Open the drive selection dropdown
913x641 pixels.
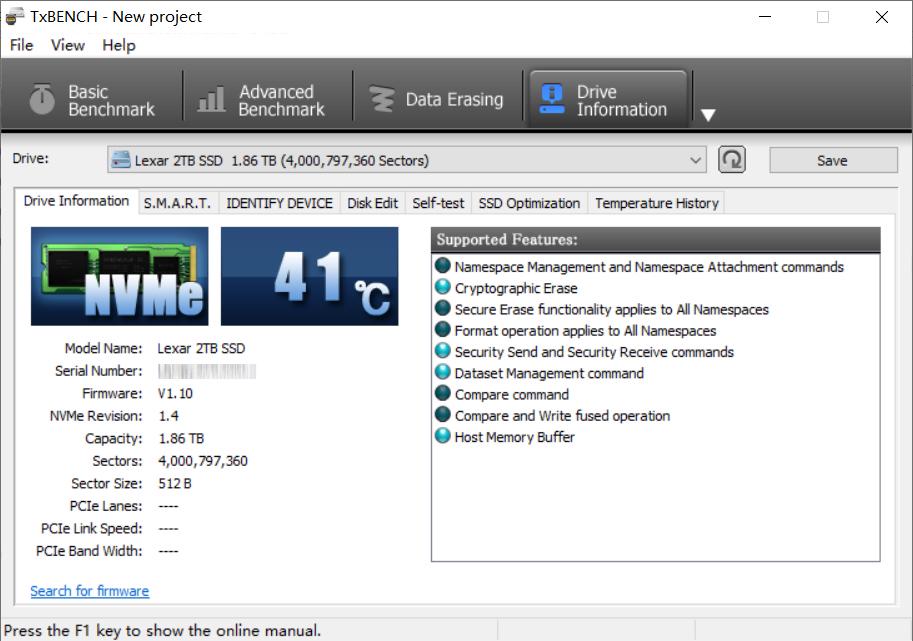click(400, 159)
